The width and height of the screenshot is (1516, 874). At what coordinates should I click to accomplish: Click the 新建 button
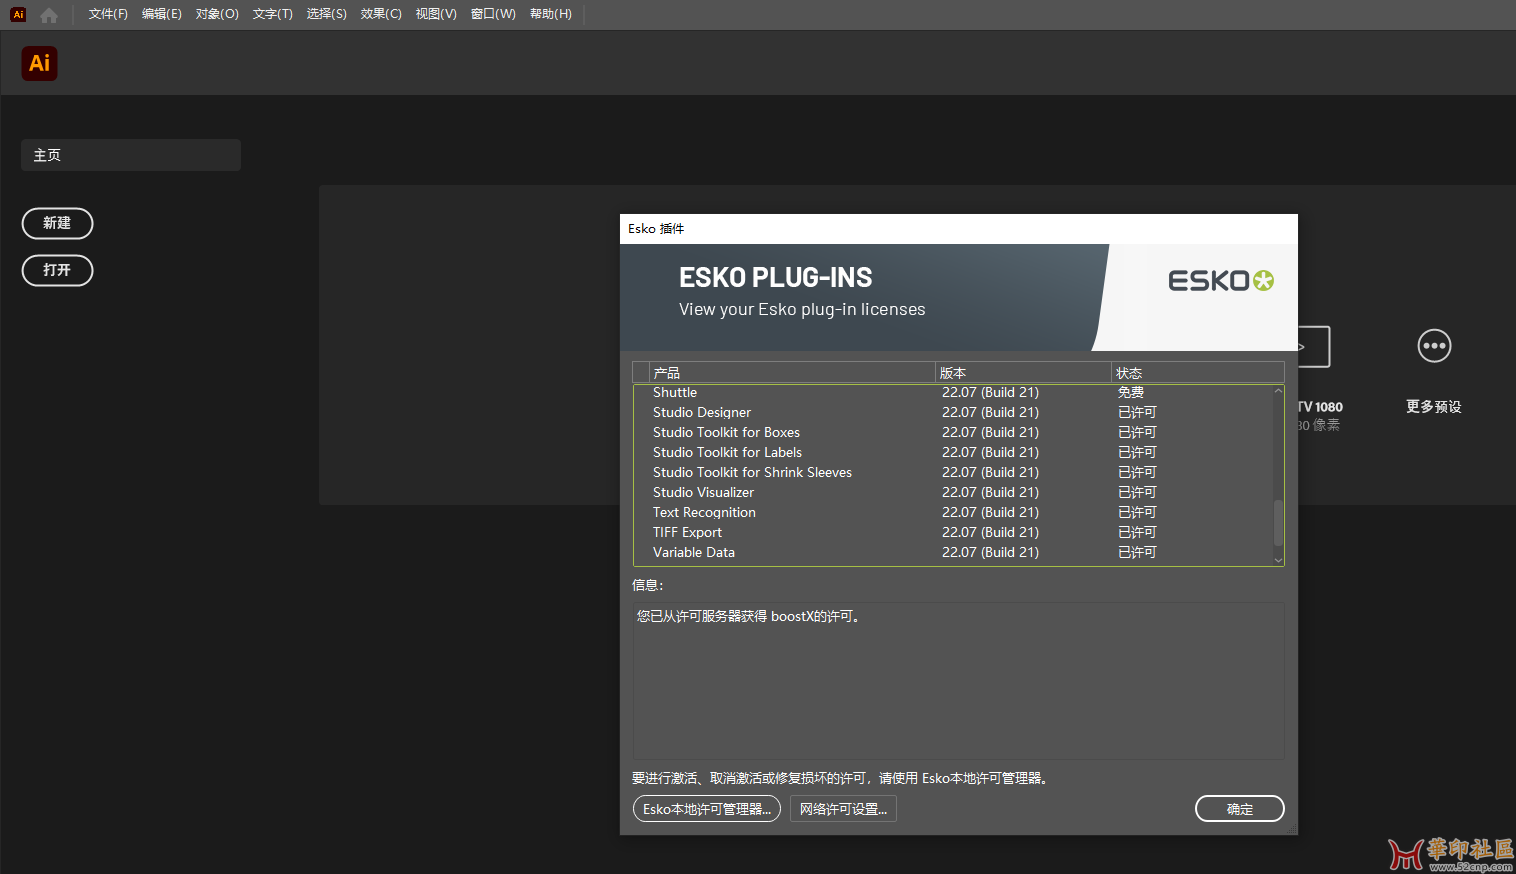coord(57,223)
